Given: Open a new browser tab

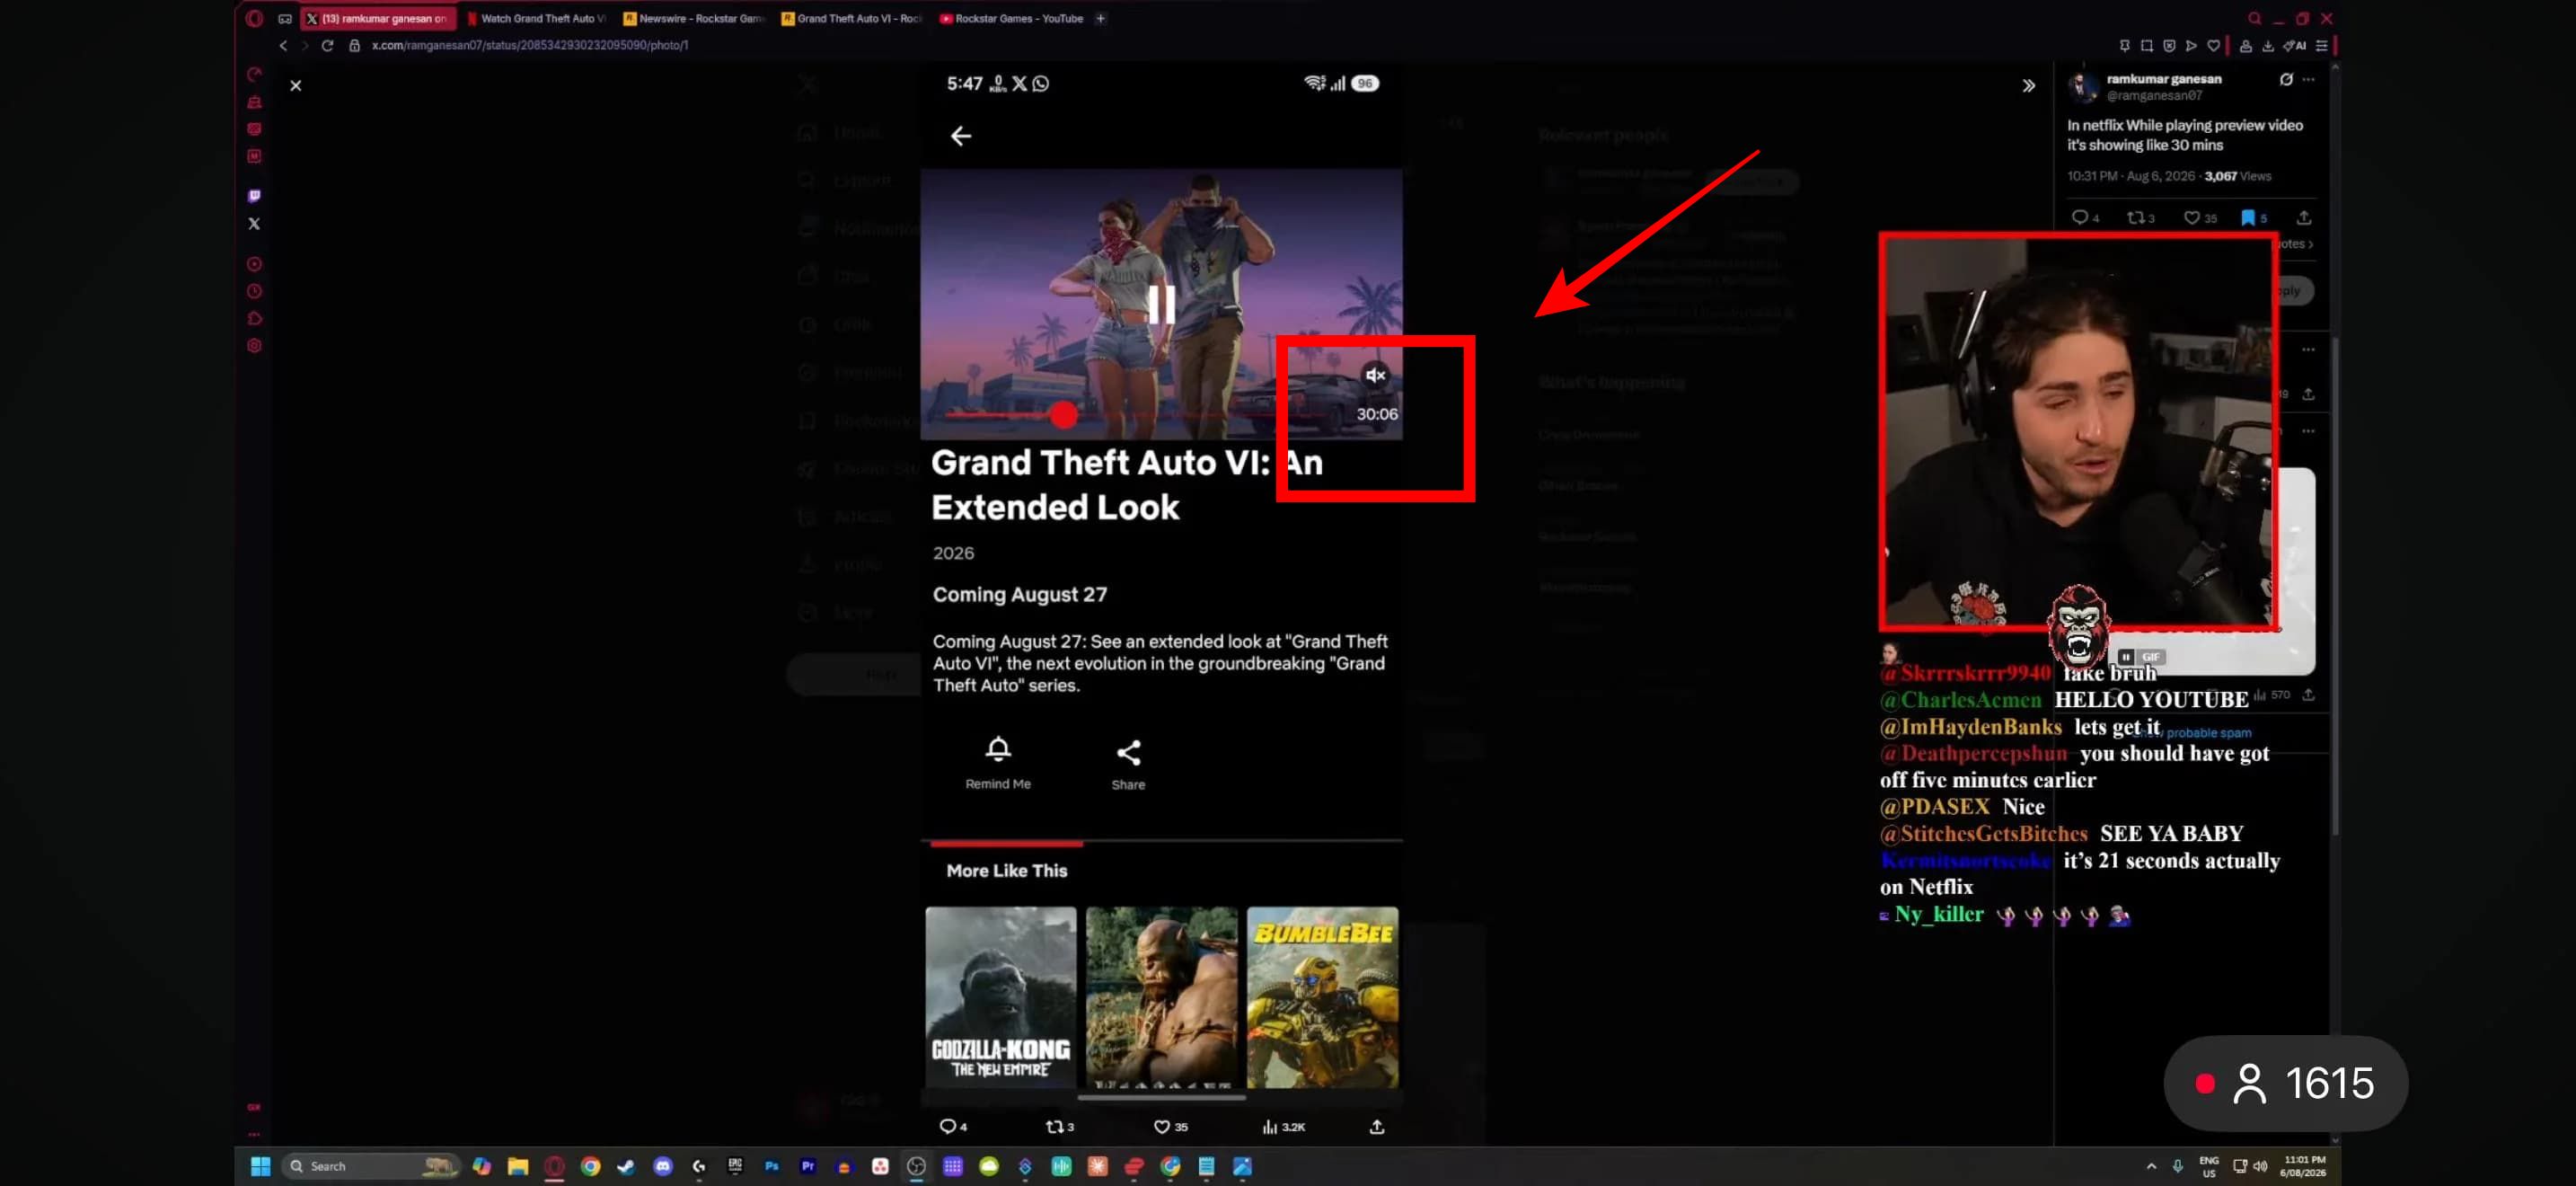Looking at the screenshot, I should pyautogui.click(x=1100, y=18).
